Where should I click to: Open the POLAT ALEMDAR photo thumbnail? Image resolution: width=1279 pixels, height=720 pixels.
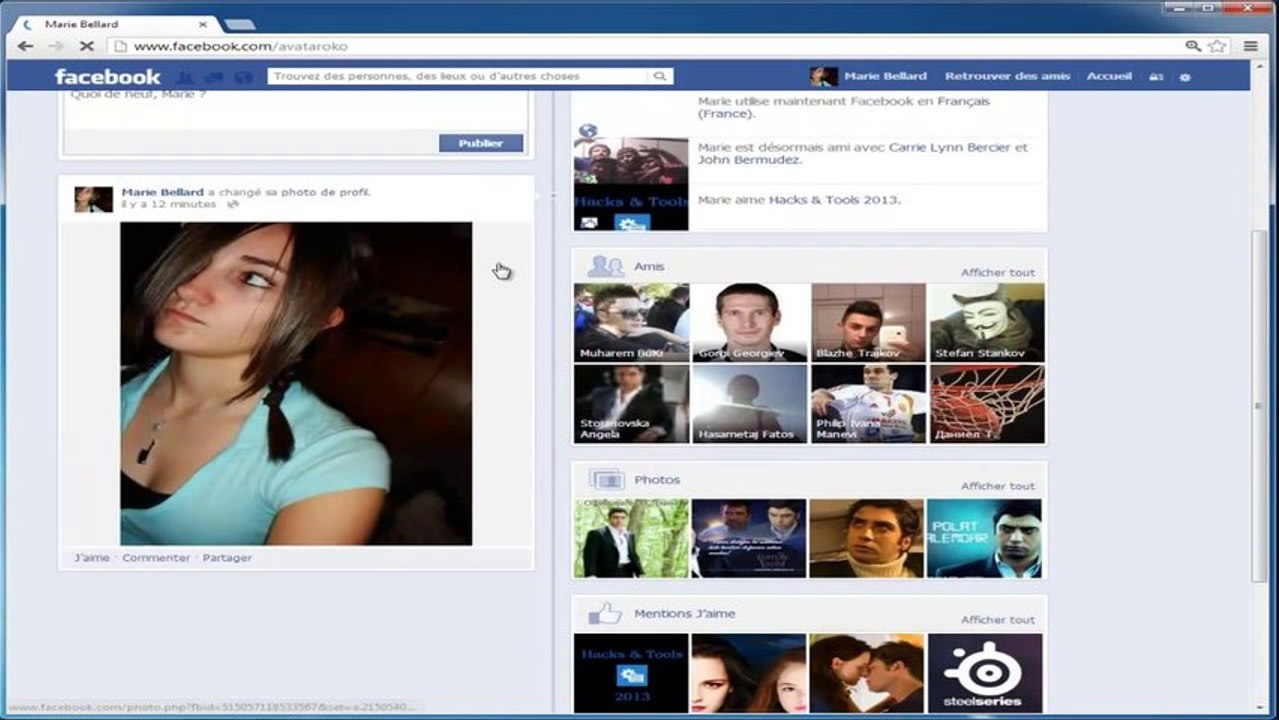984,538
